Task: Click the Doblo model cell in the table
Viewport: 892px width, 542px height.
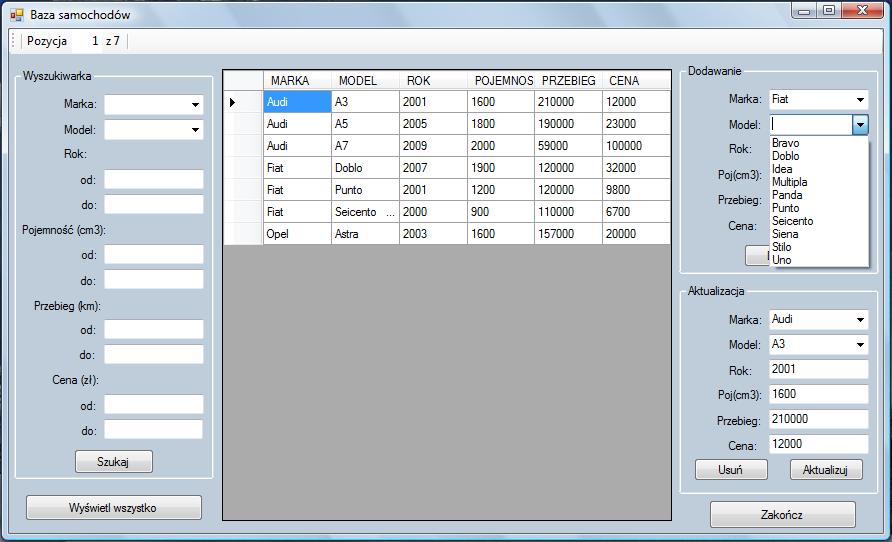Action: click(x=365, y=168)
